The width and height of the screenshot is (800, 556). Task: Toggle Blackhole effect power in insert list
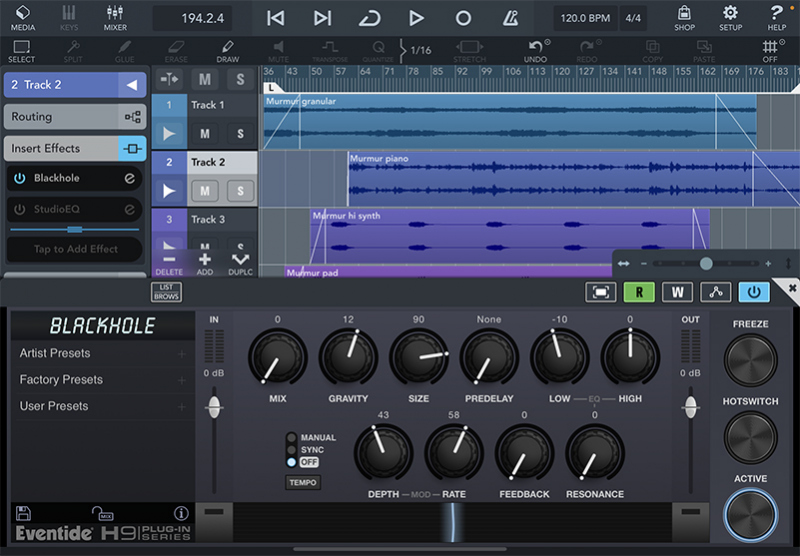coord(20,178)
